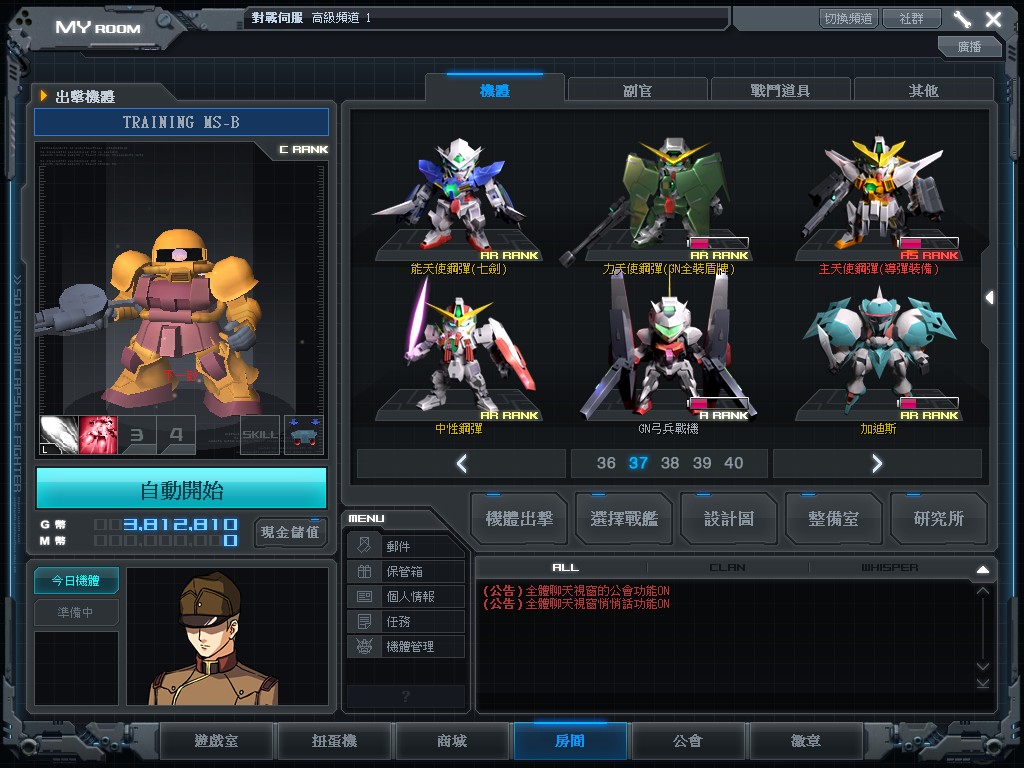The height and width of the screenshot is (768, 1024).
Task: Switch to the 其他 tab
Action: pos(923,90)
